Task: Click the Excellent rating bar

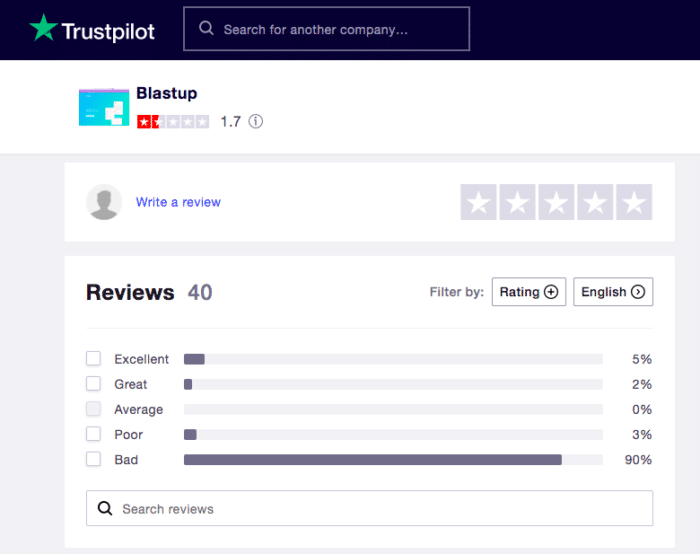Action: pos(393,359)
